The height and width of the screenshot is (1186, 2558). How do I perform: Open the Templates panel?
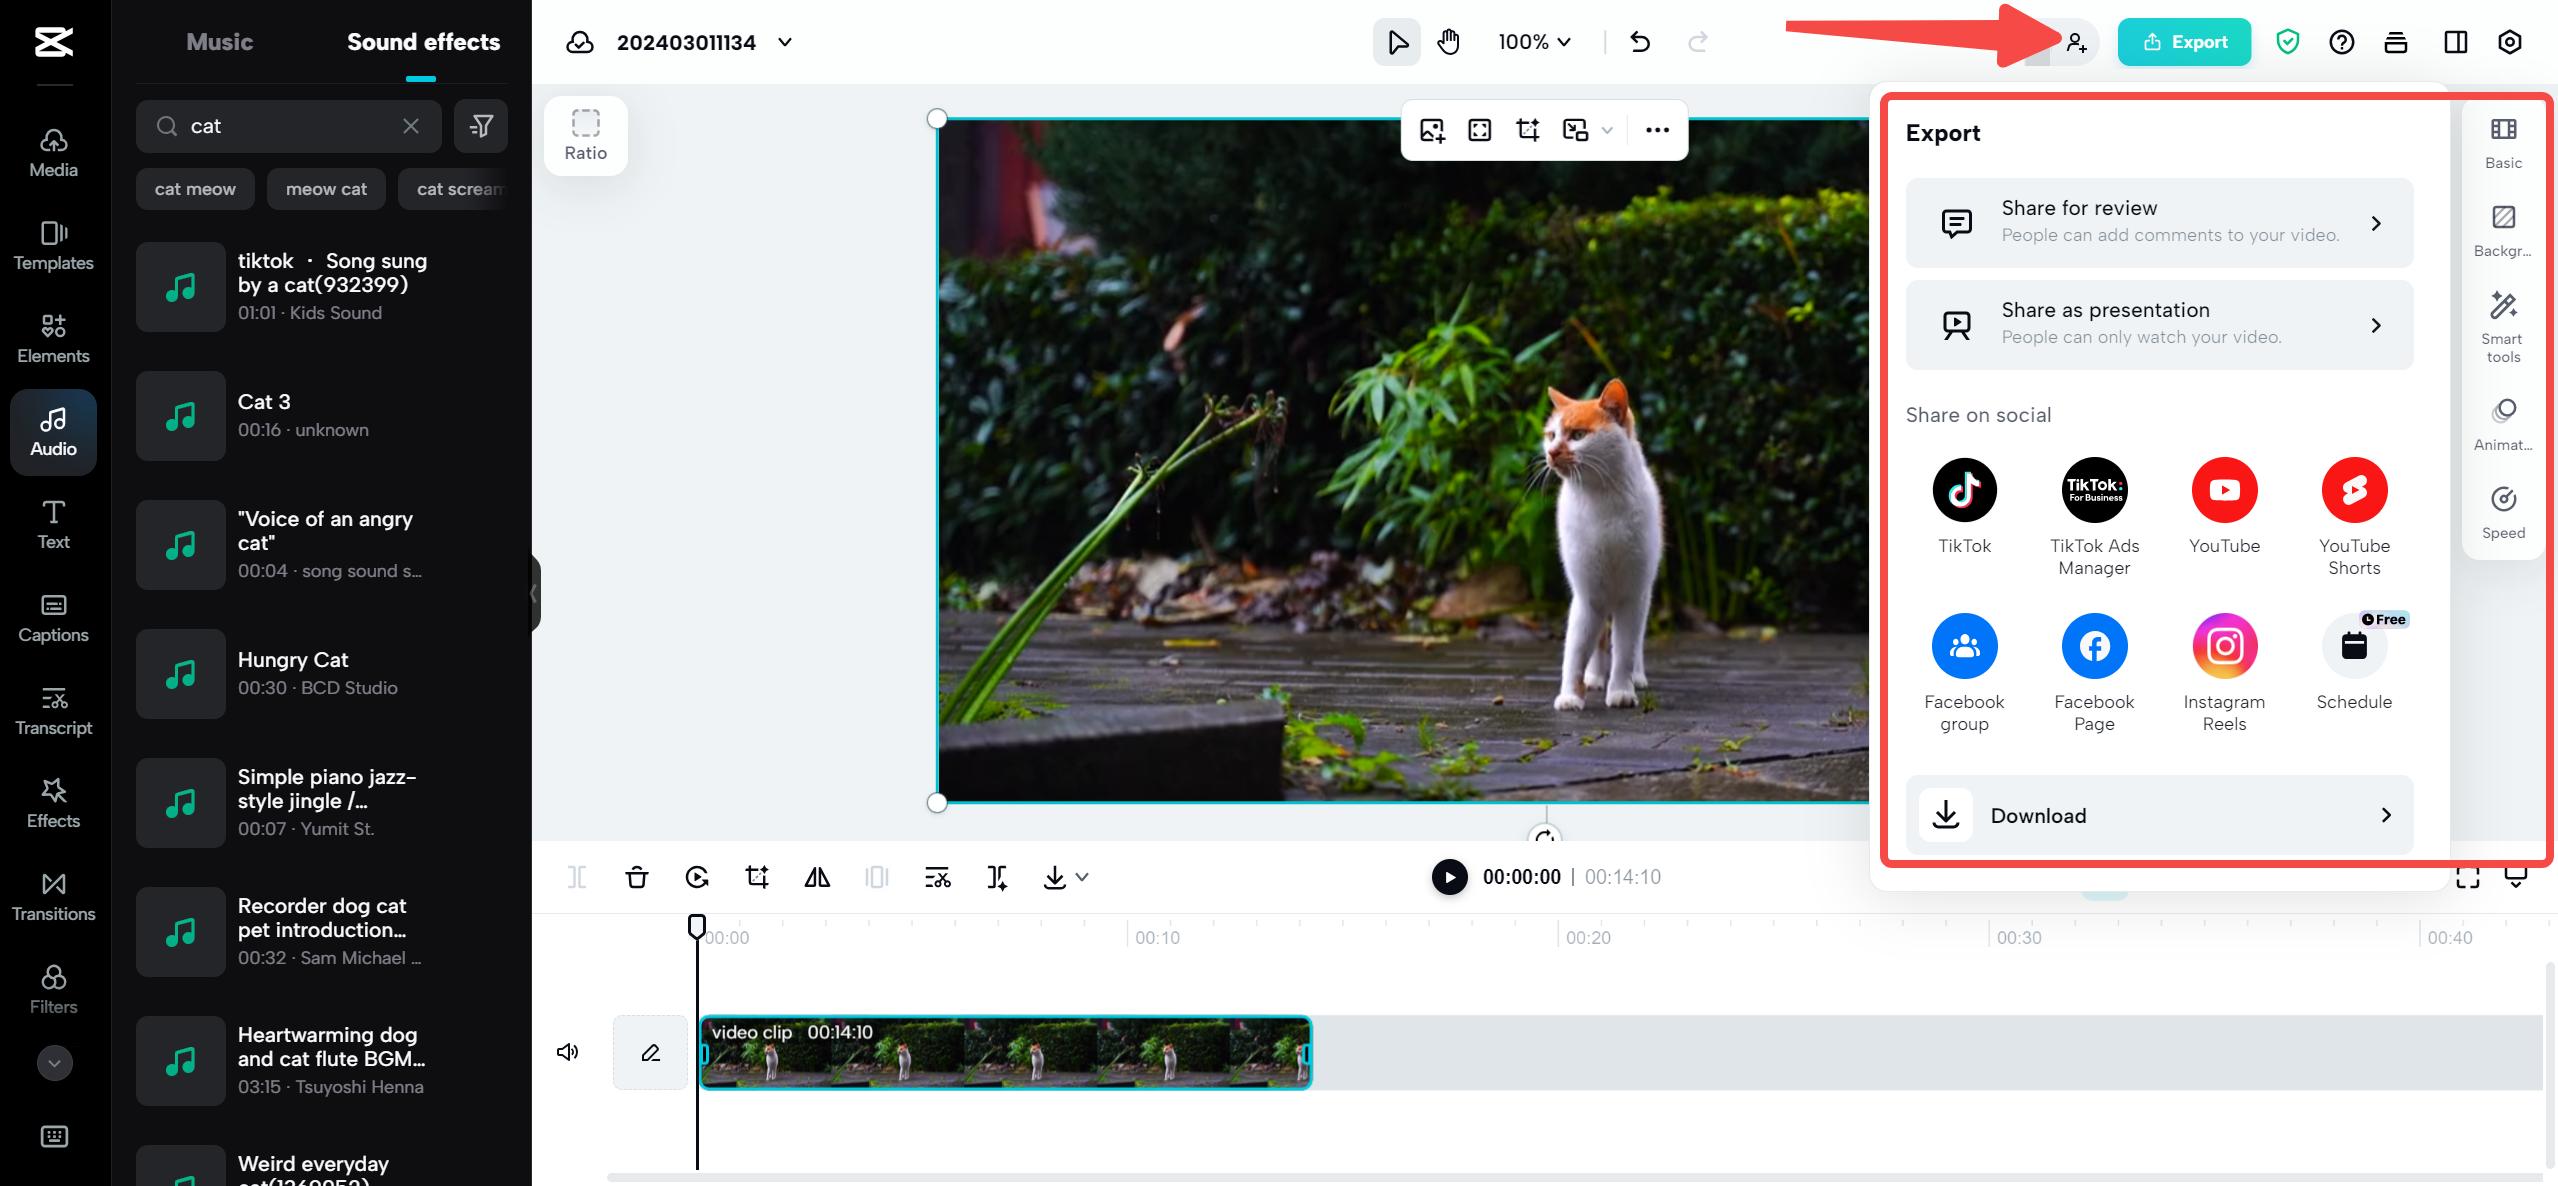click(x=53, y=246)
